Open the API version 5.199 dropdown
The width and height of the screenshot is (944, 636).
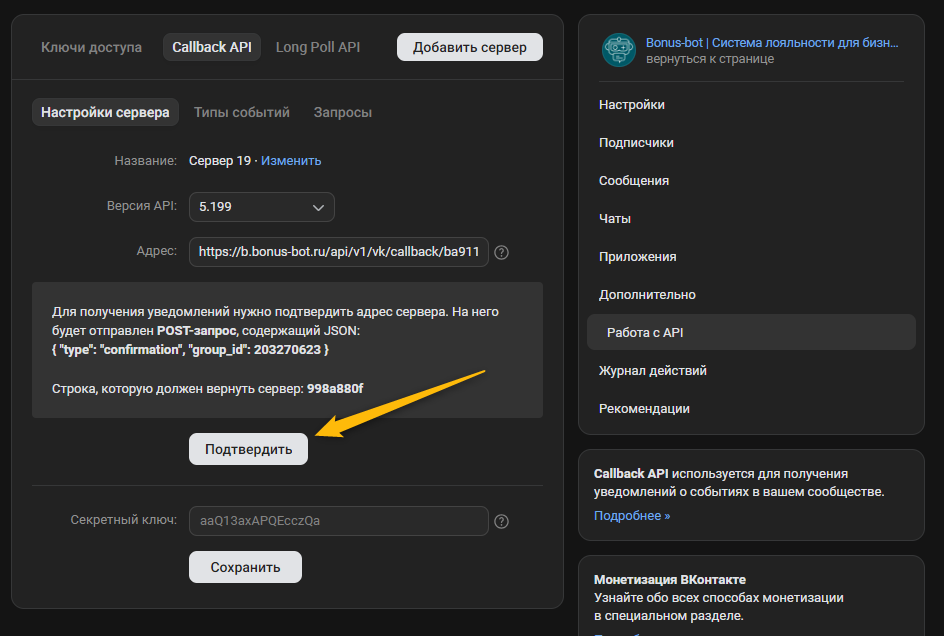point(262,207)
